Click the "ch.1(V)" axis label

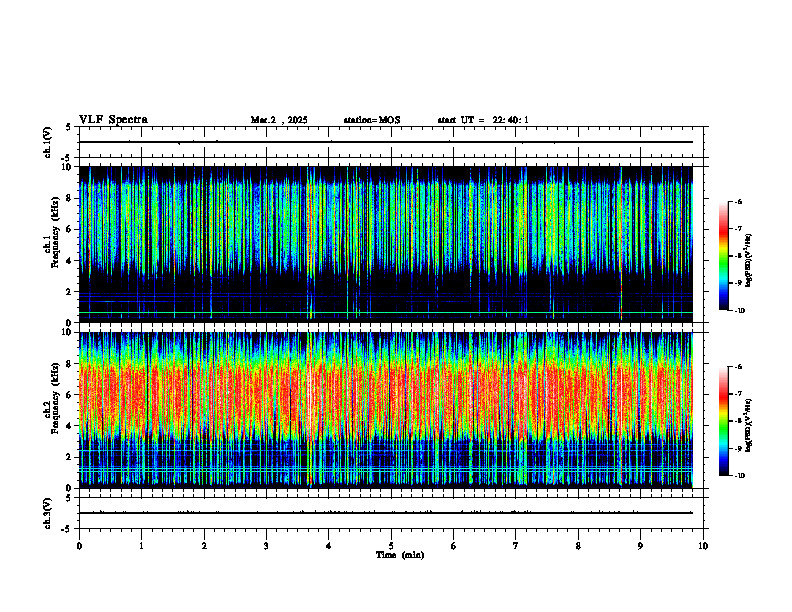tap(48, 142)
